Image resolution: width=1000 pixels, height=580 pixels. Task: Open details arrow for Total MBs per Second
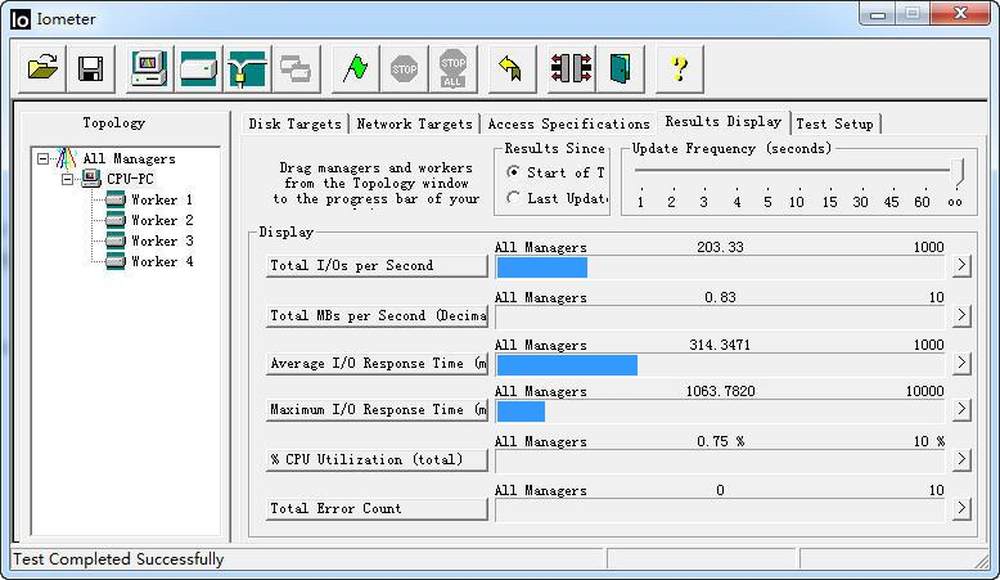(961, 315)
